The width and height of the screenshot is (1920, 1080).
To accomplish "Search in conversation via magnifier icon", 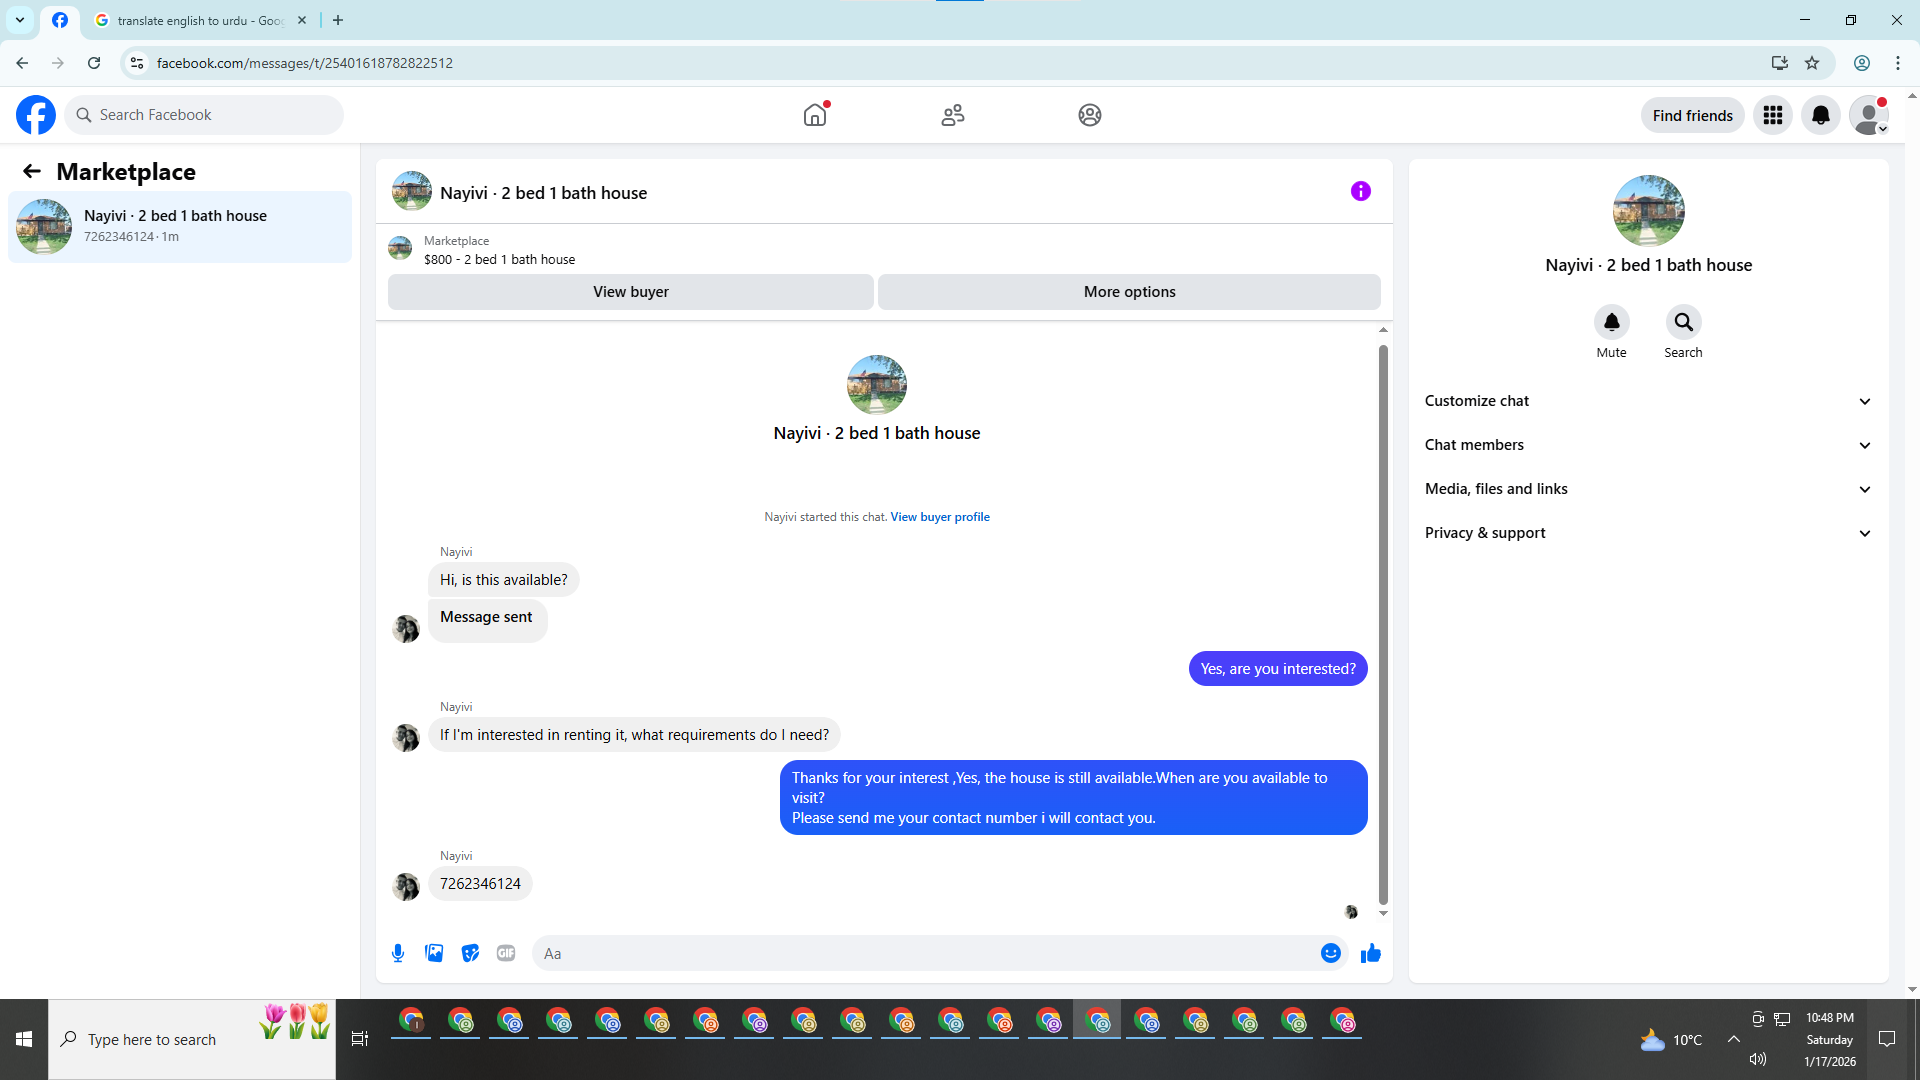I will click(1683, 322).
